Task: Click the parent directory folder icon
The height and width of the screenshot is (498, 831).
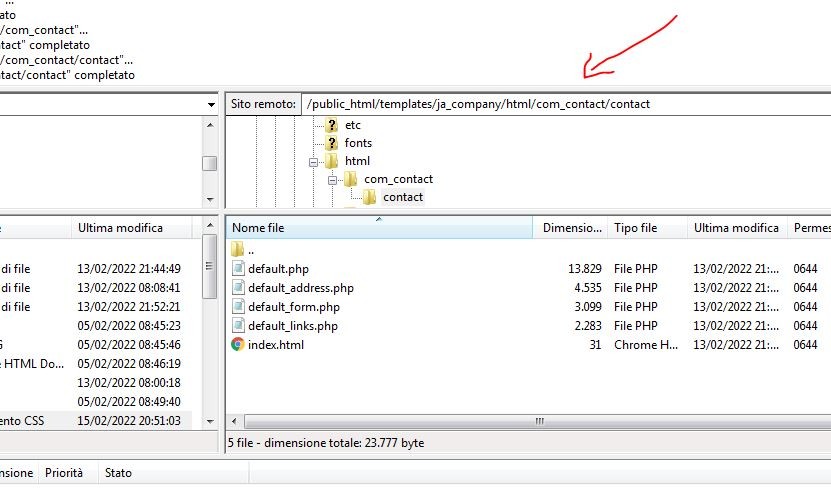Action: pos(237,249)
